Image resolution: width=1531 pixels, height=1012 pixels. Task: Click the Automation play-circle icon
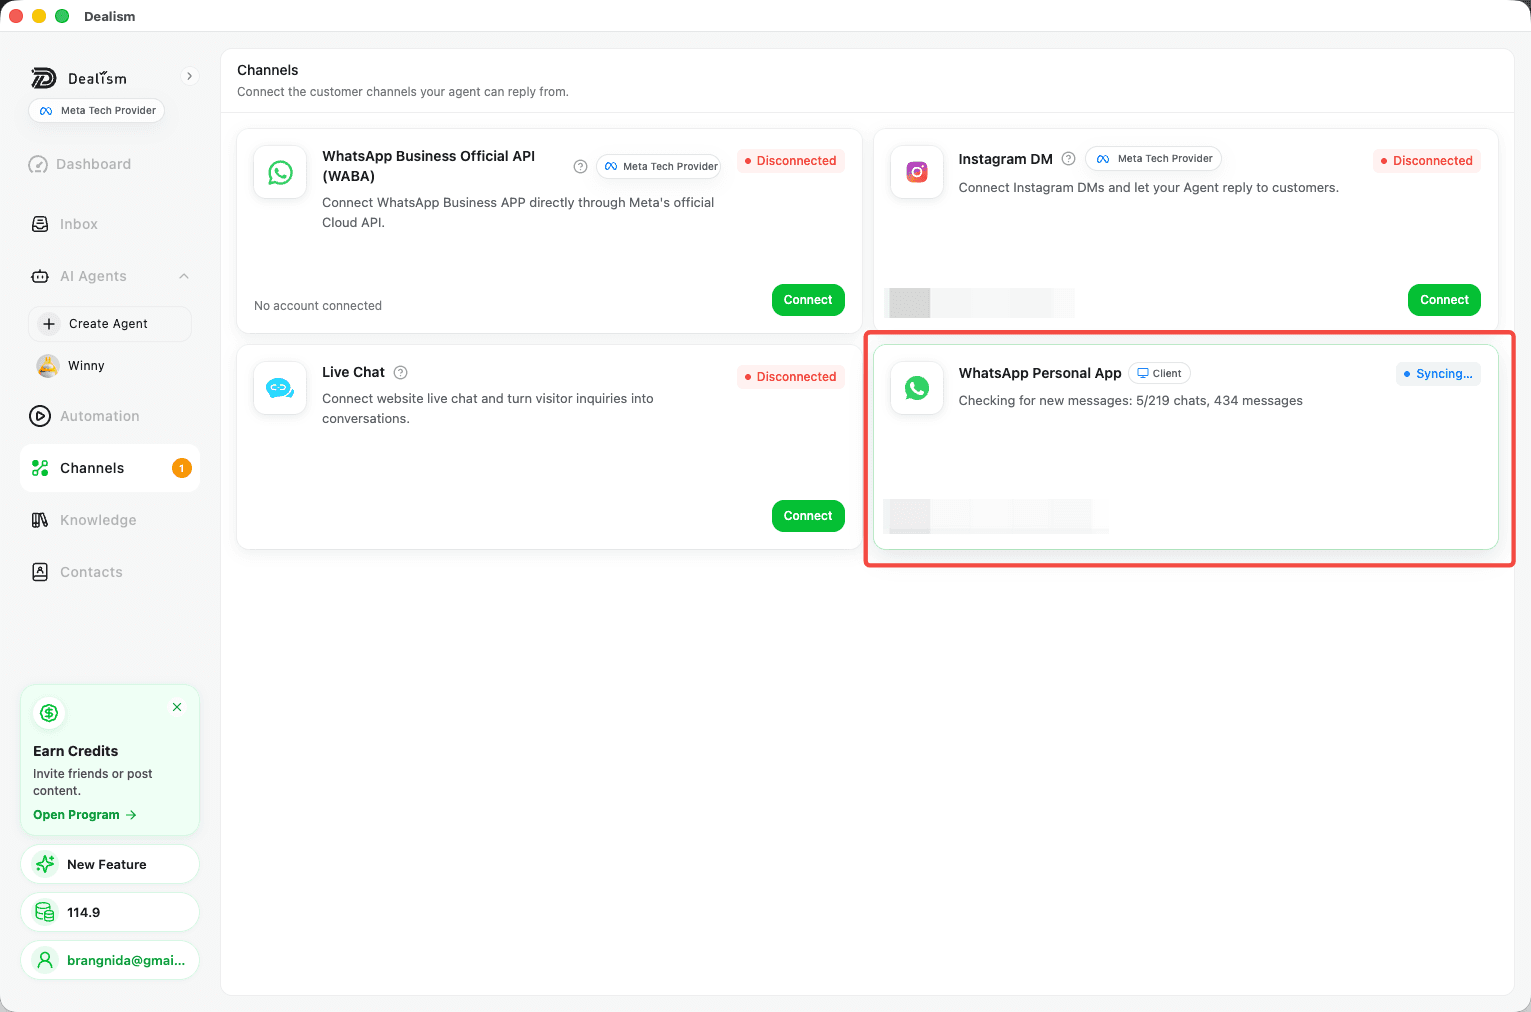coord(40,416)
